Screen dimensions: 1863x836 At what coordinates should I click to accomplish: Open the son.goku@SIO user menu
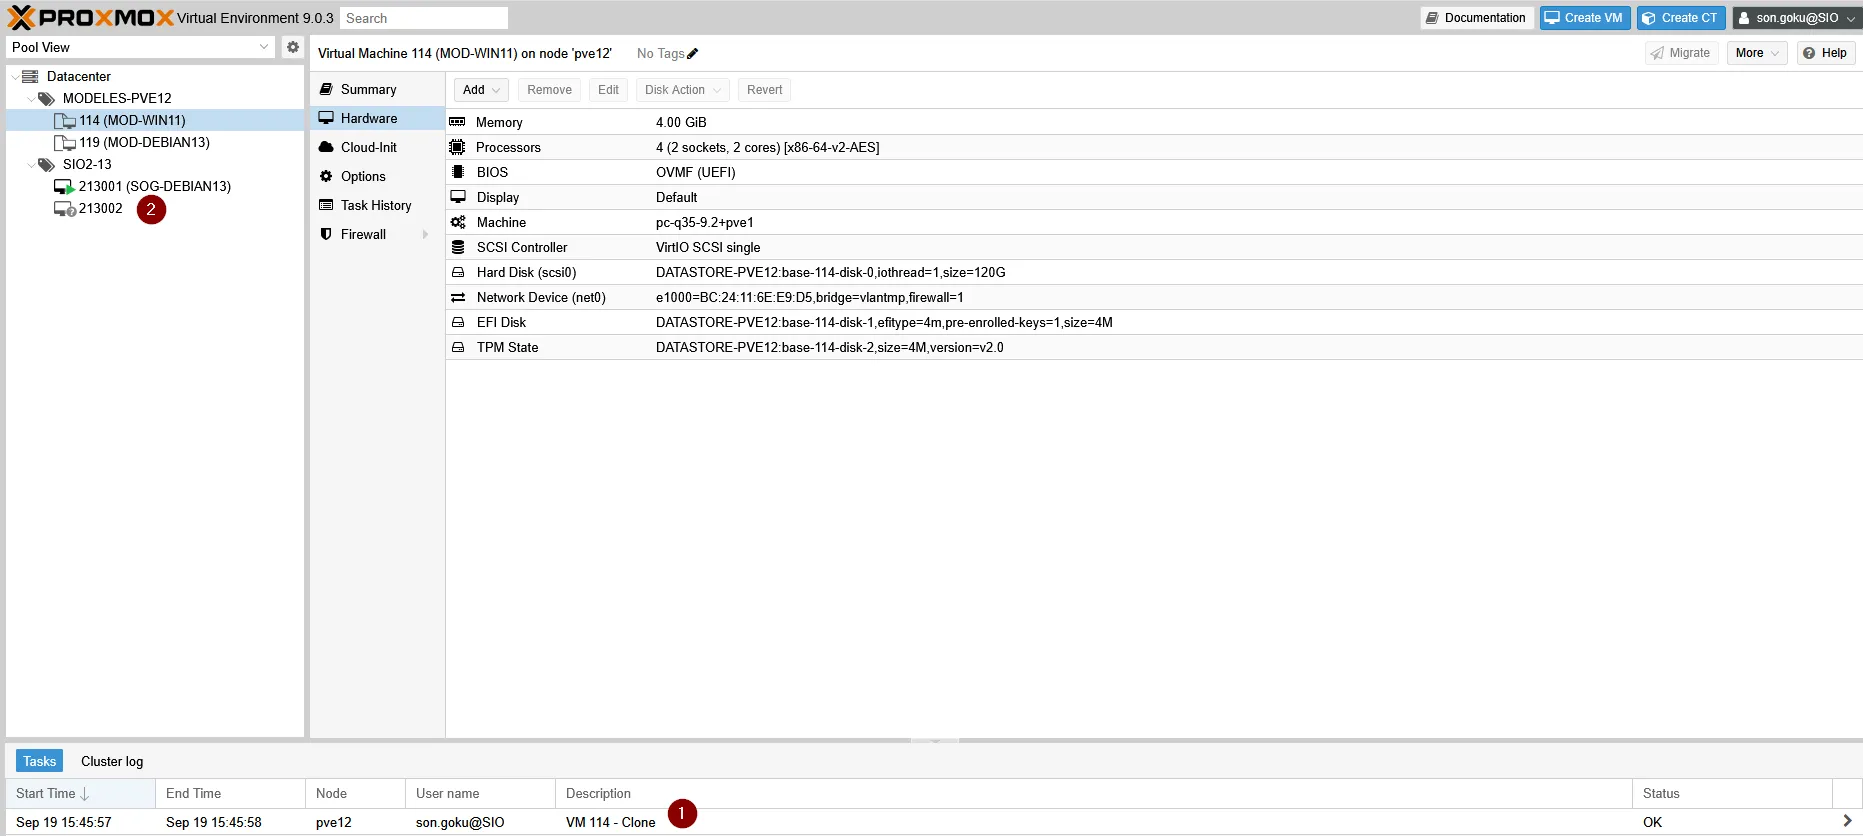tap(1796, 18)
